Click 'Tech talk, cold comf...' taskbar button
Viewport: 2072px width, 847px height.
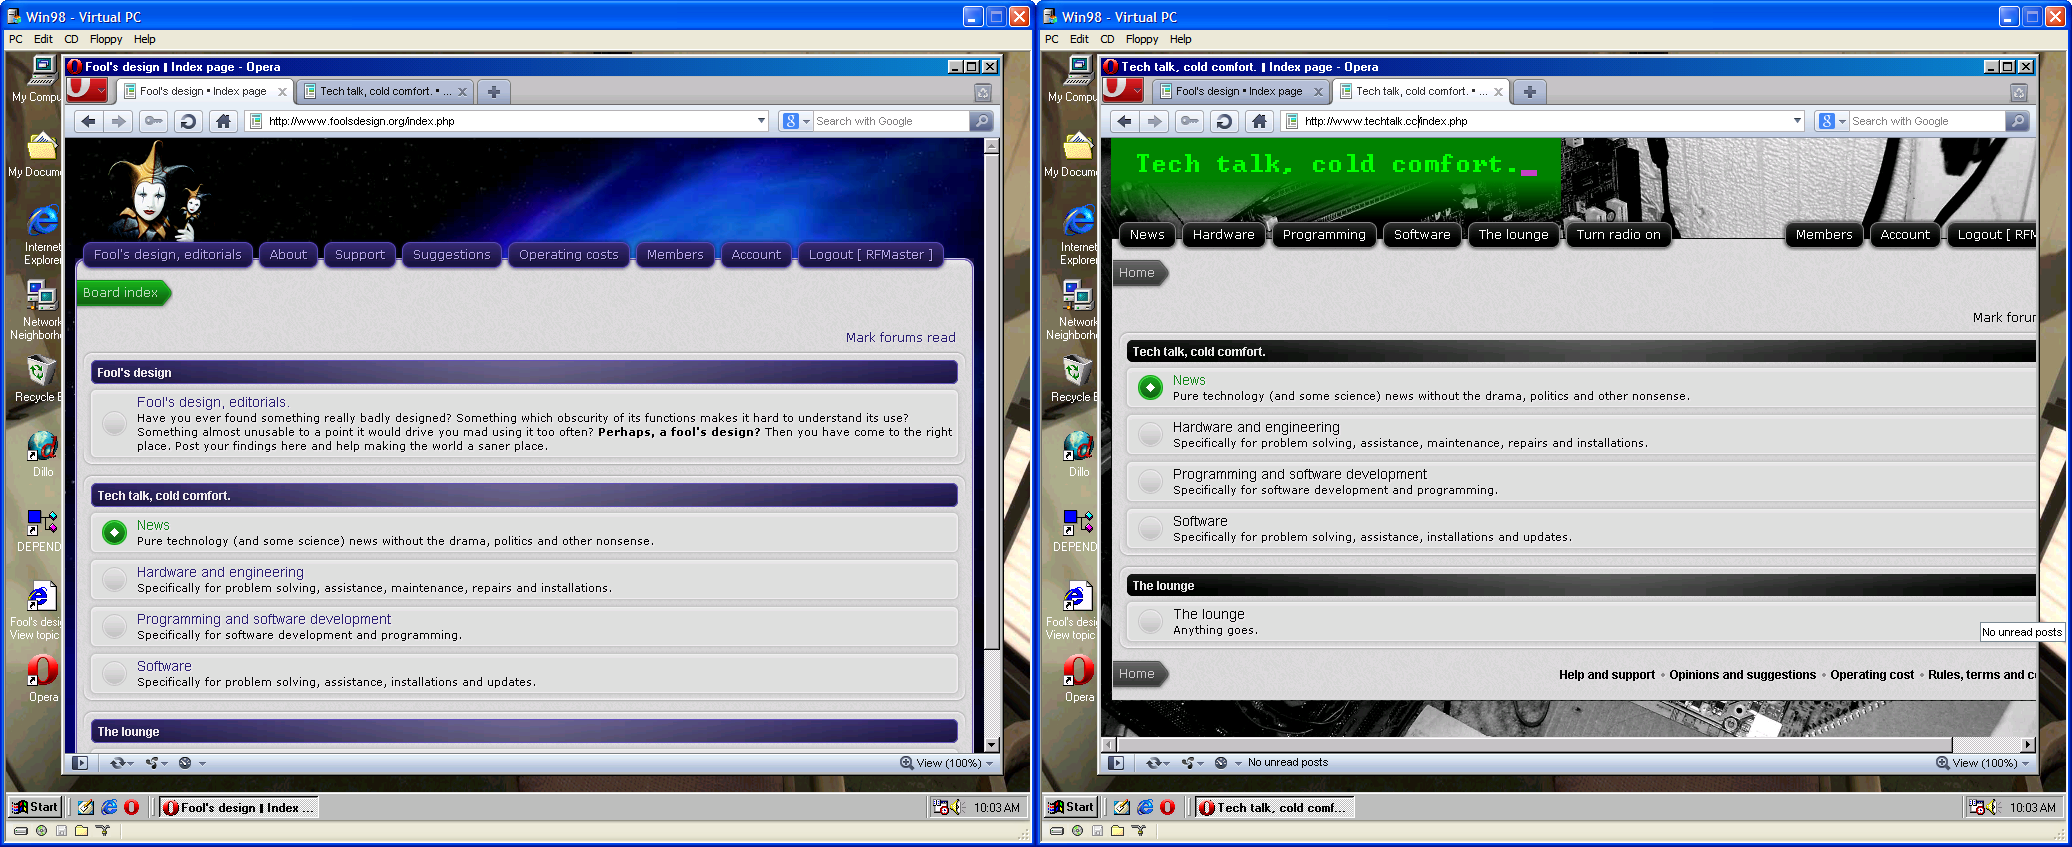1273,807
